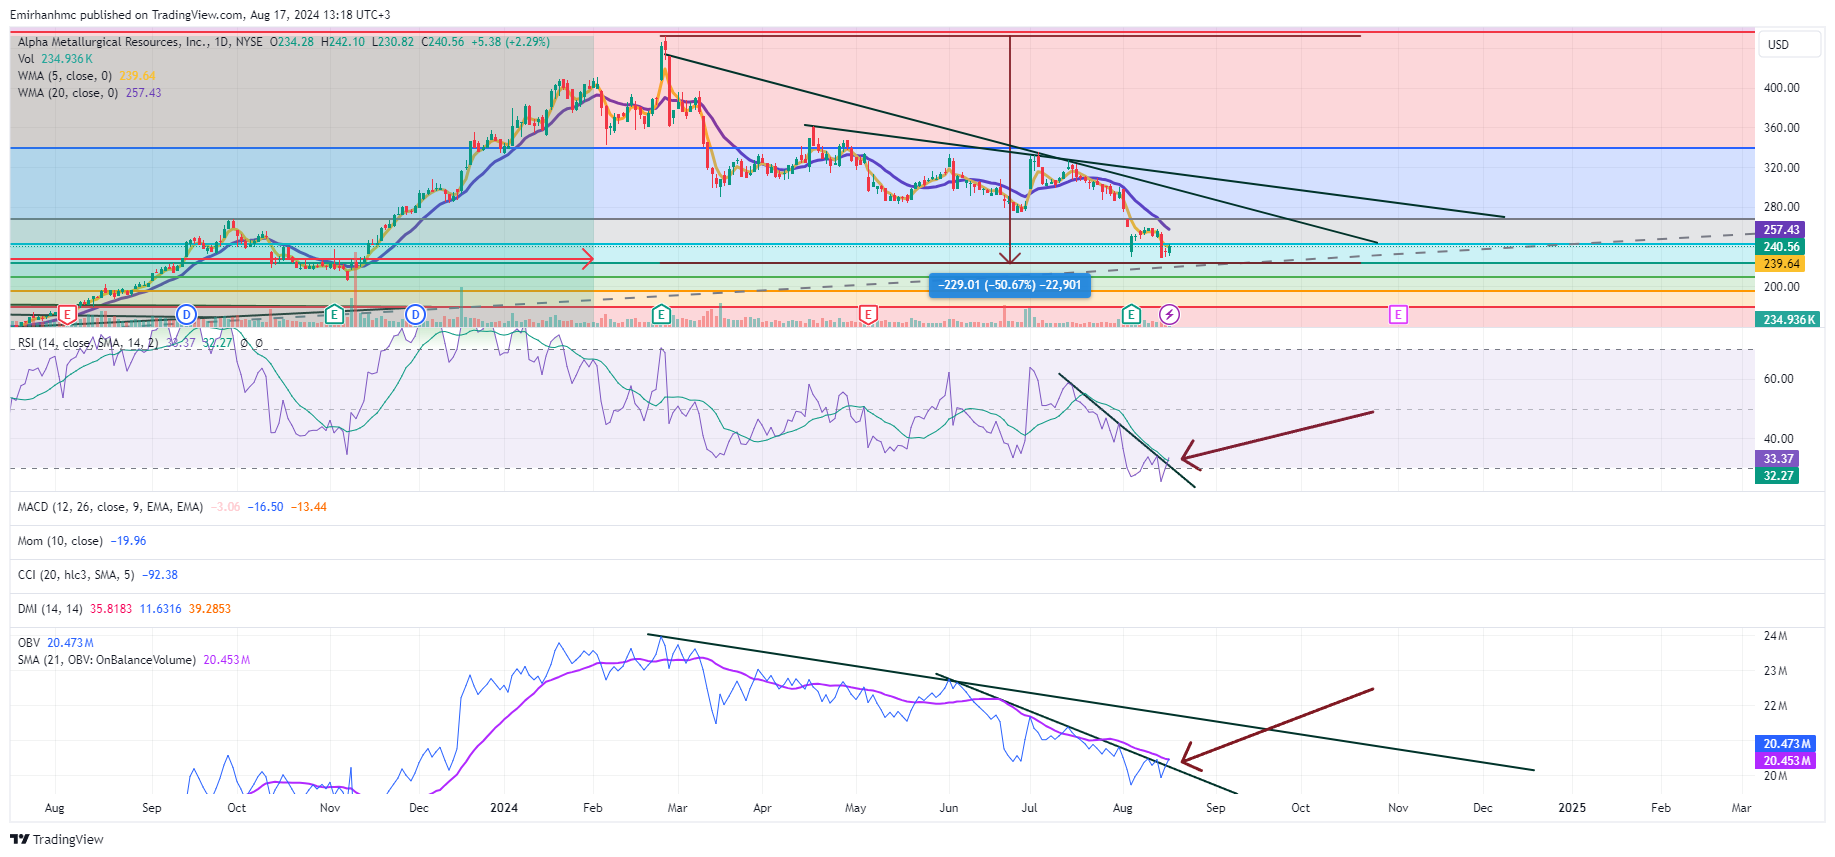Click the green earnings E marker above Nov 2023

click(x=335, y=315)
